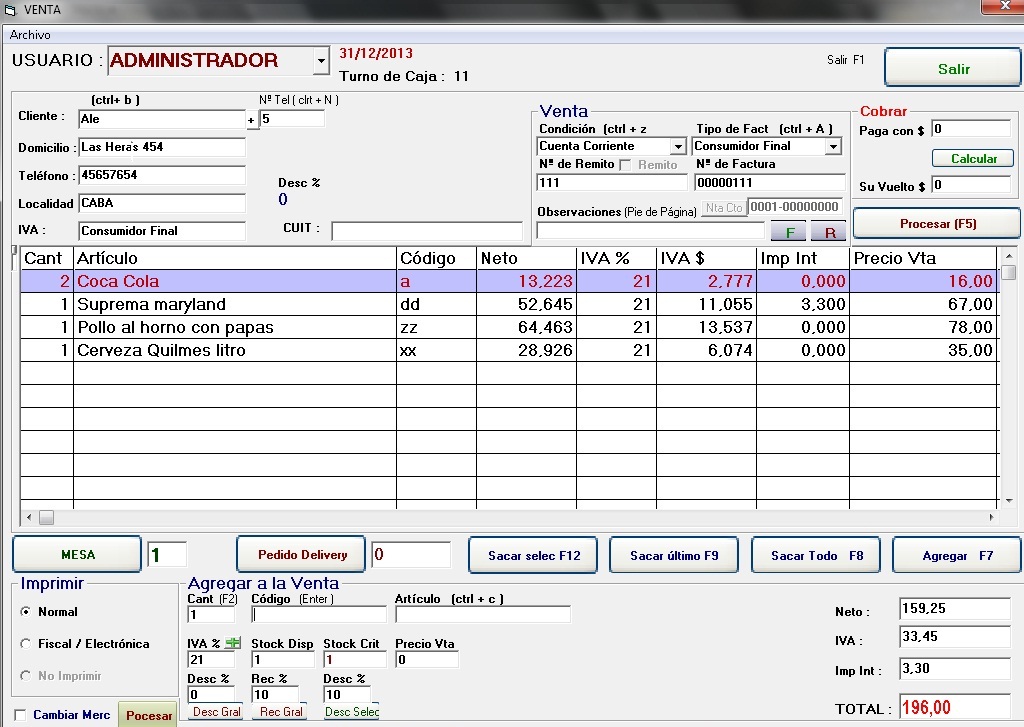Click the Cliente input field containing Ale

coord(162,119)
